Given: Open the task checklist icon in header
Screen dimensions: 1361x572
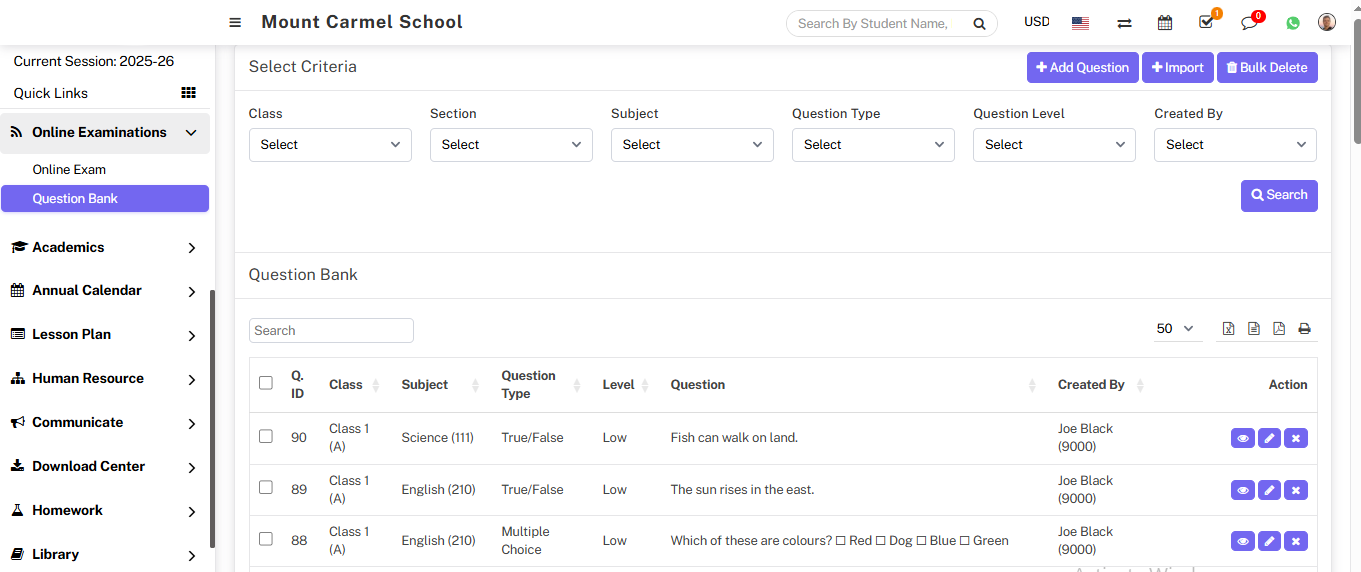Looking at the screenshot, I should click(1206, 22).
